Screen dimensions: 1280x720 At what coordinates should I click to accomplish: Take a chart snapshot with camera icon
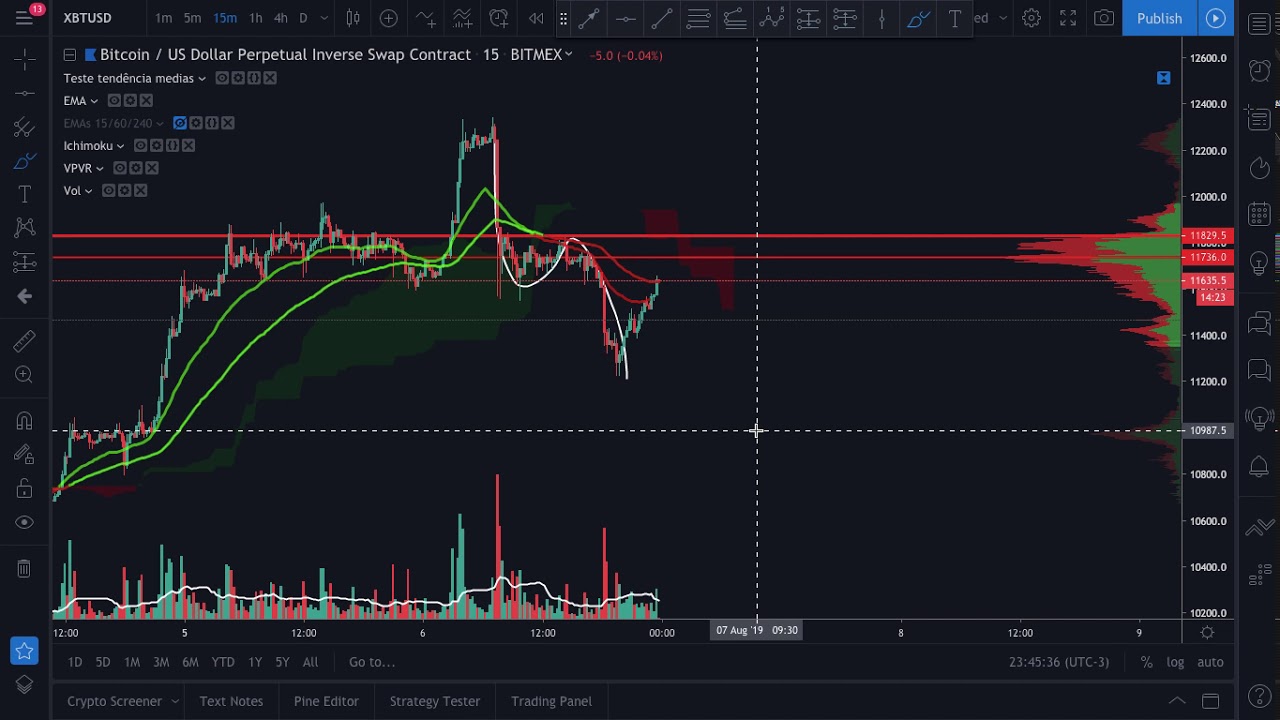1104,18
